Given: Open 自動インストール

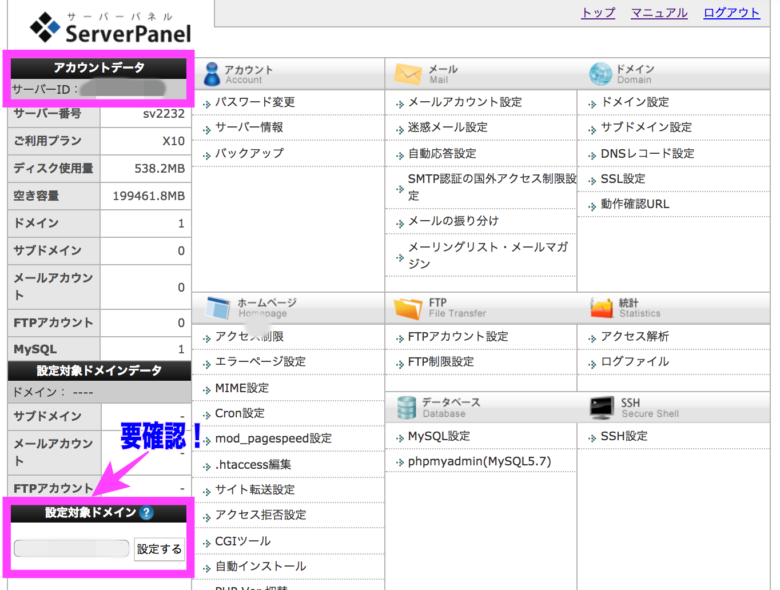Looking at the screenshot, I should point(260,566).
